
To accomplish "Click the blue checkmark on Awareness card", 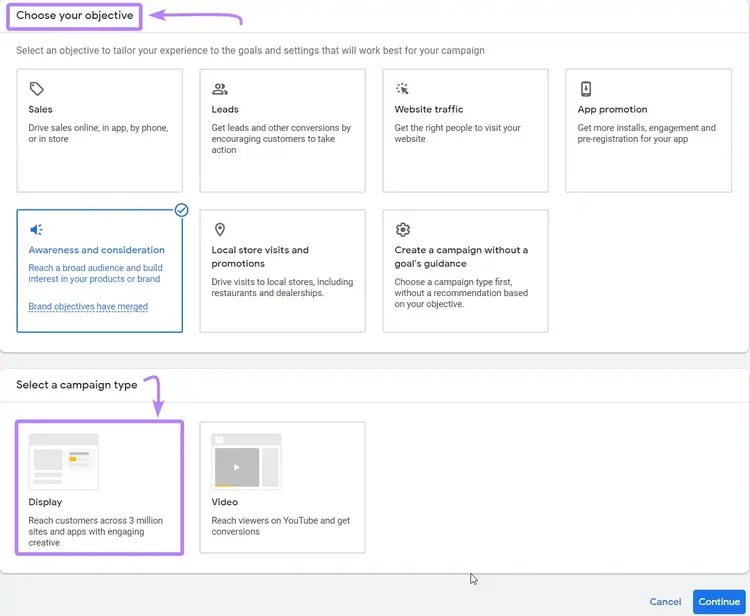I will pos(181,210).
